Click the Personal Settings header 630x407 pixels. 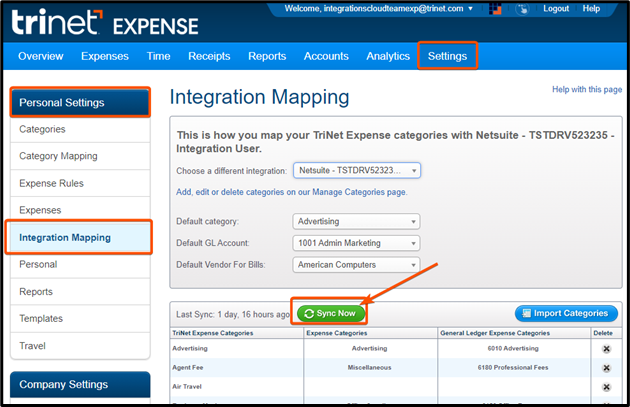click(x=80, y=102)
